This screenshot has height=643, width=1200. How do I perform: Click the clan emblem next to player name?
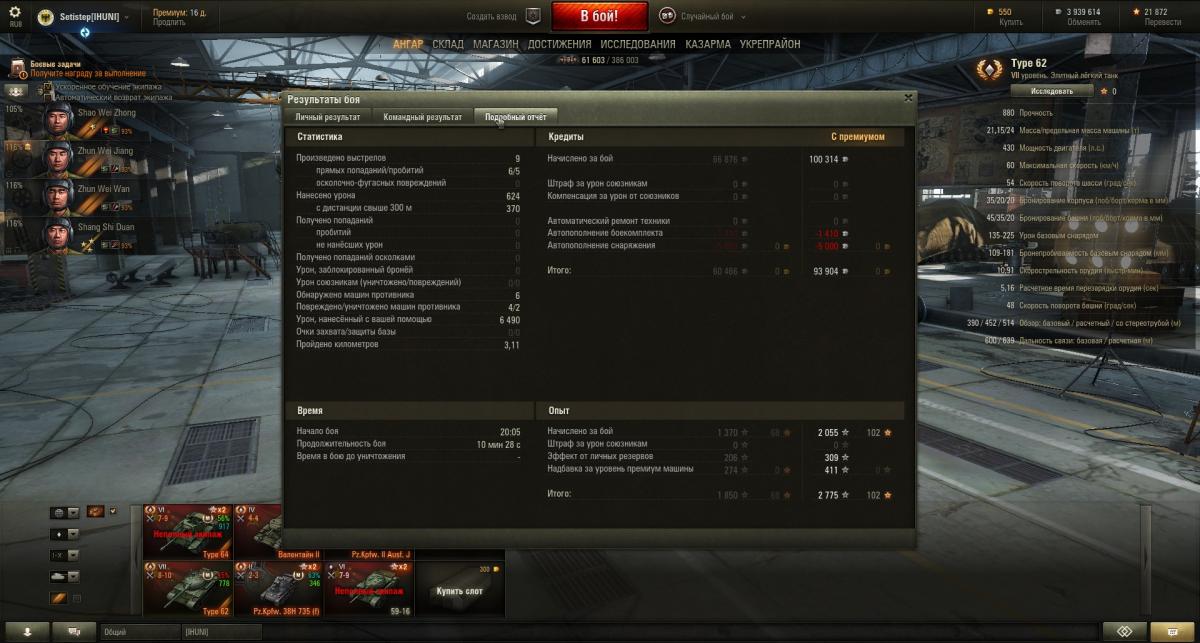(x=44, y=17)
